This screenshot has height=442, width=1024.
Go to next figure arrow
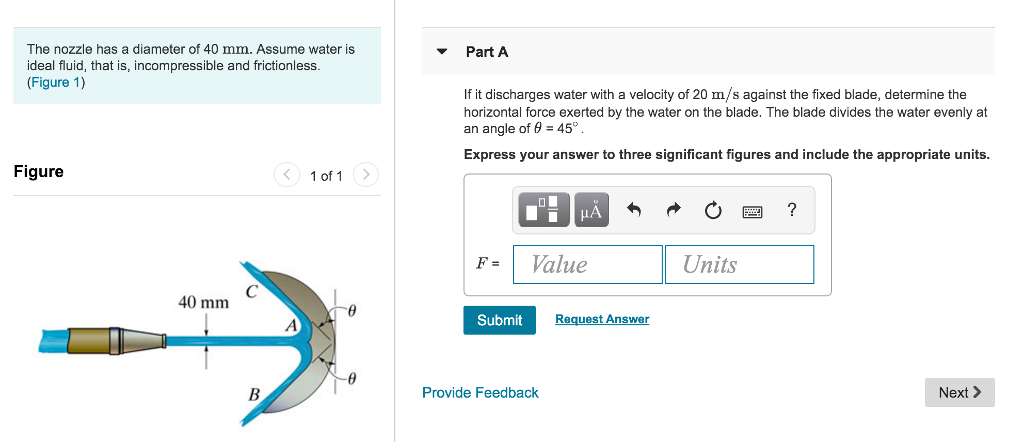[x=366, y=175]
